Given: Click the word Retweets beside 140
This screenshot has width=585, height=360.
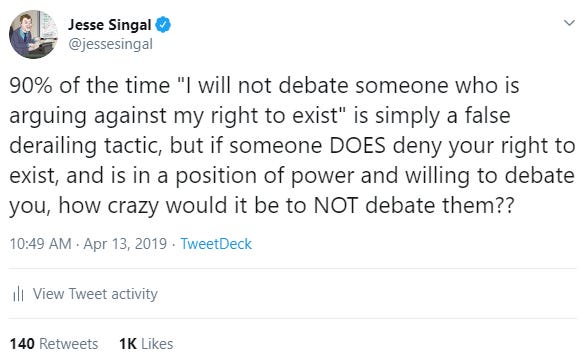Looking at the screenshot, I should 69,344.
